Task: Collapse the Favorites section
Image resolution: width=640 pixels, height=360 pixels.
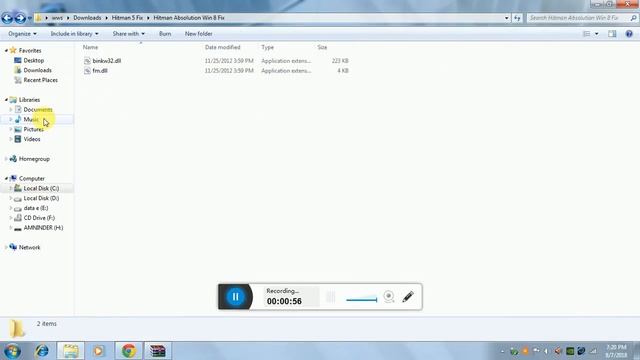Action: pyautogui.click(x=6, y=51)
